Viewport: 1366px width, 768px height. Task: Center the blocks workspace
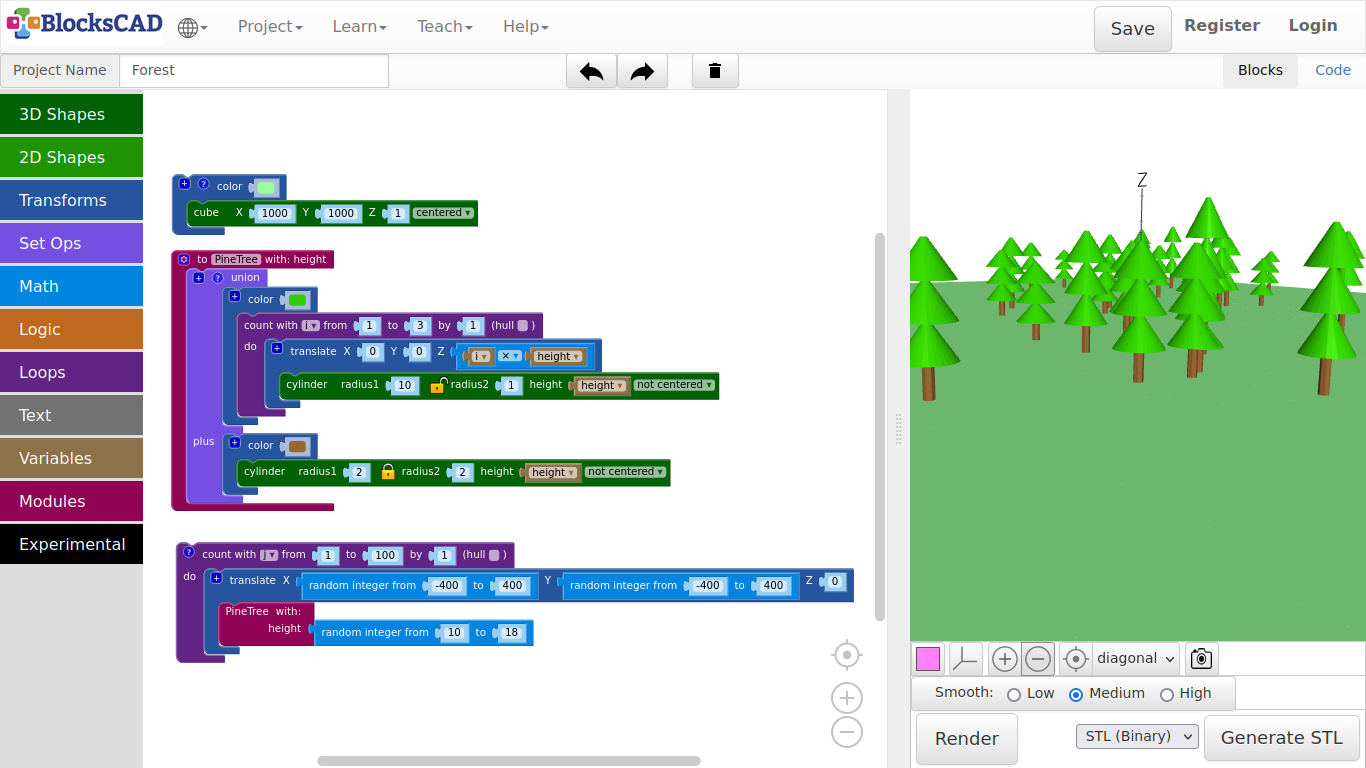click(x=847, y=655)
